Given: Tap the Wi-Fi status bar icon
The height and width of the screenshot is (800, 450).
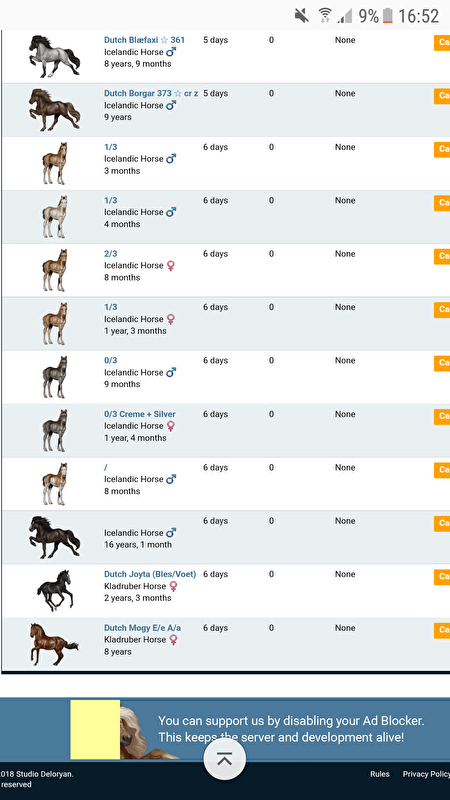Looking at the screenshot, I should pos(324,16).
